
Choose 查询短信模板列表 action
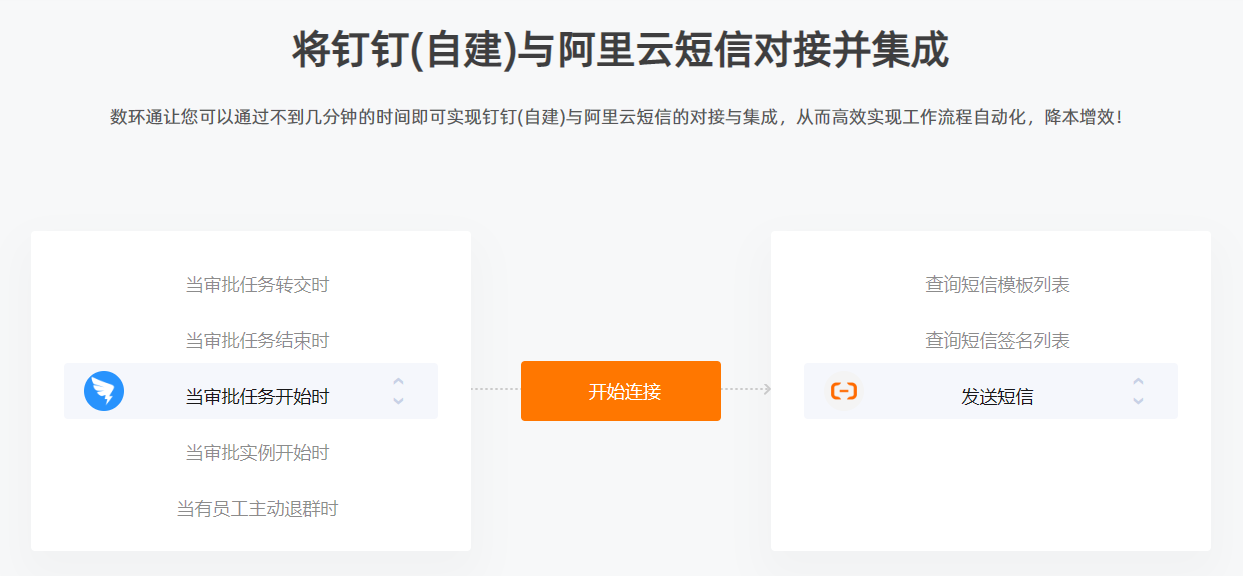tap(997, 285)
